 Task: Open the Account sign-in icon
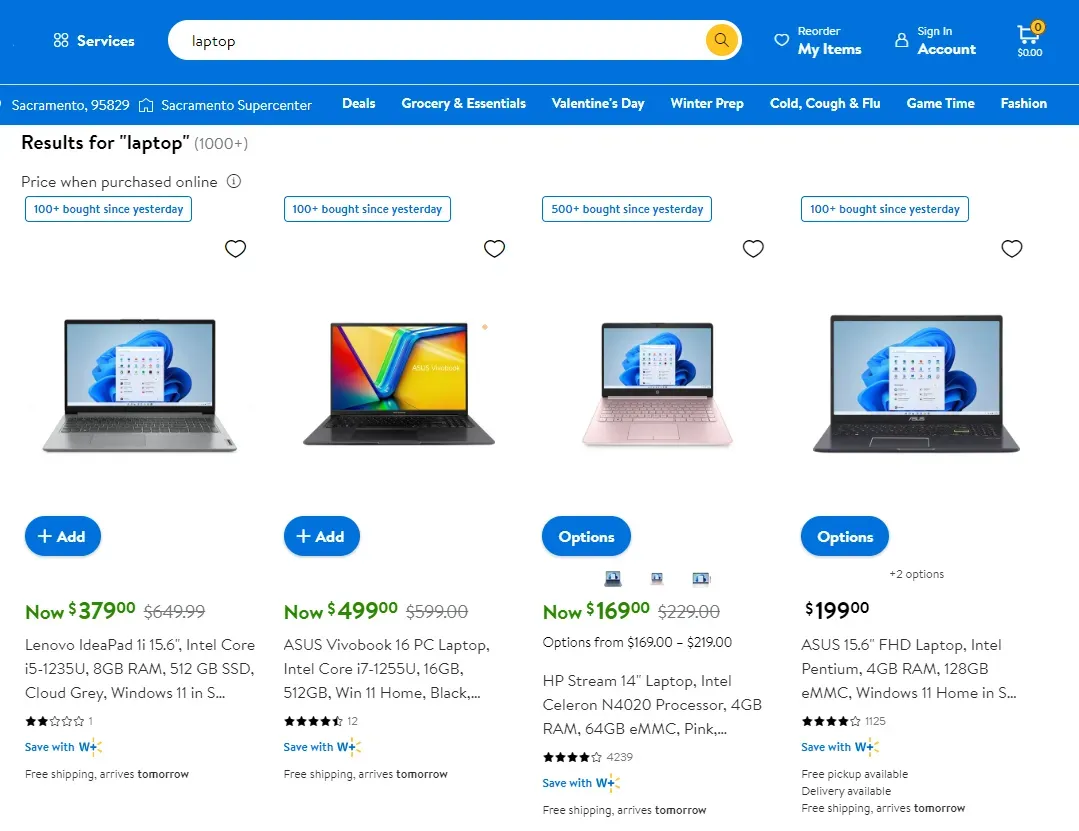(x=901, y=40)
